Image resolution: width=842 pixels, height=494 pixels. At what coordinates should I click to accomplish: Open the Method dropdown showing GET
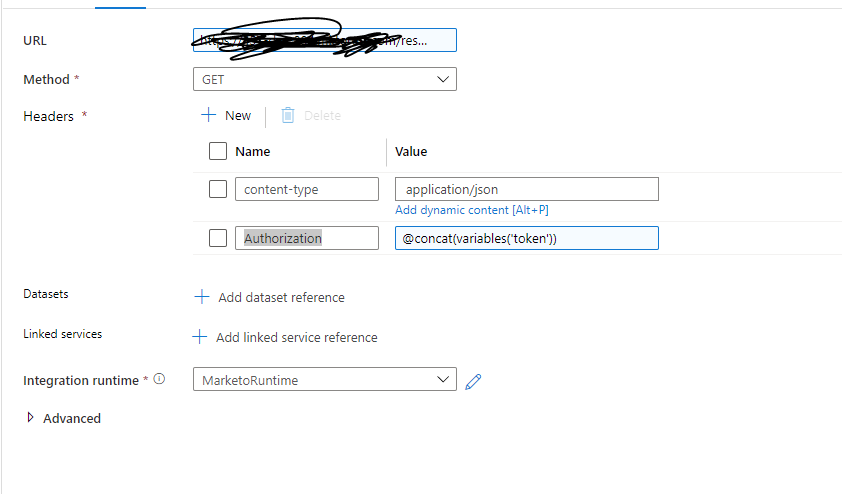[x=325, y=79]
